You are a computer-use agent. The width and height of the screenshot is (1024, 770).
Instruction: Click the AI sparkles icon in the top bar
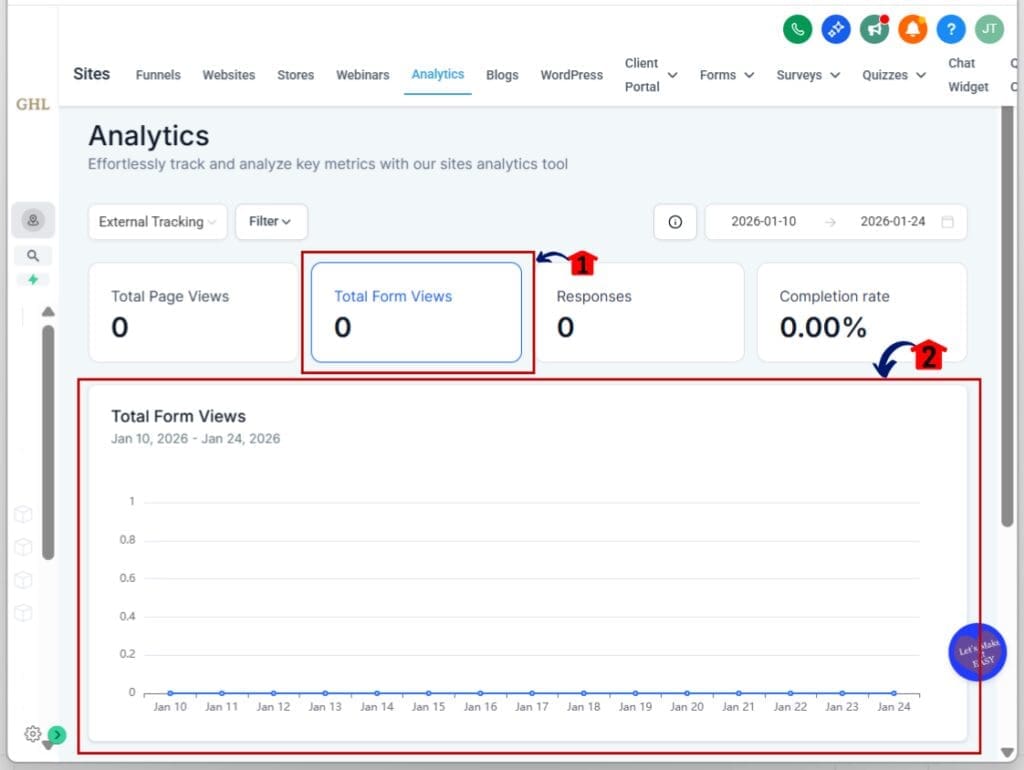[x=835, y=29]
